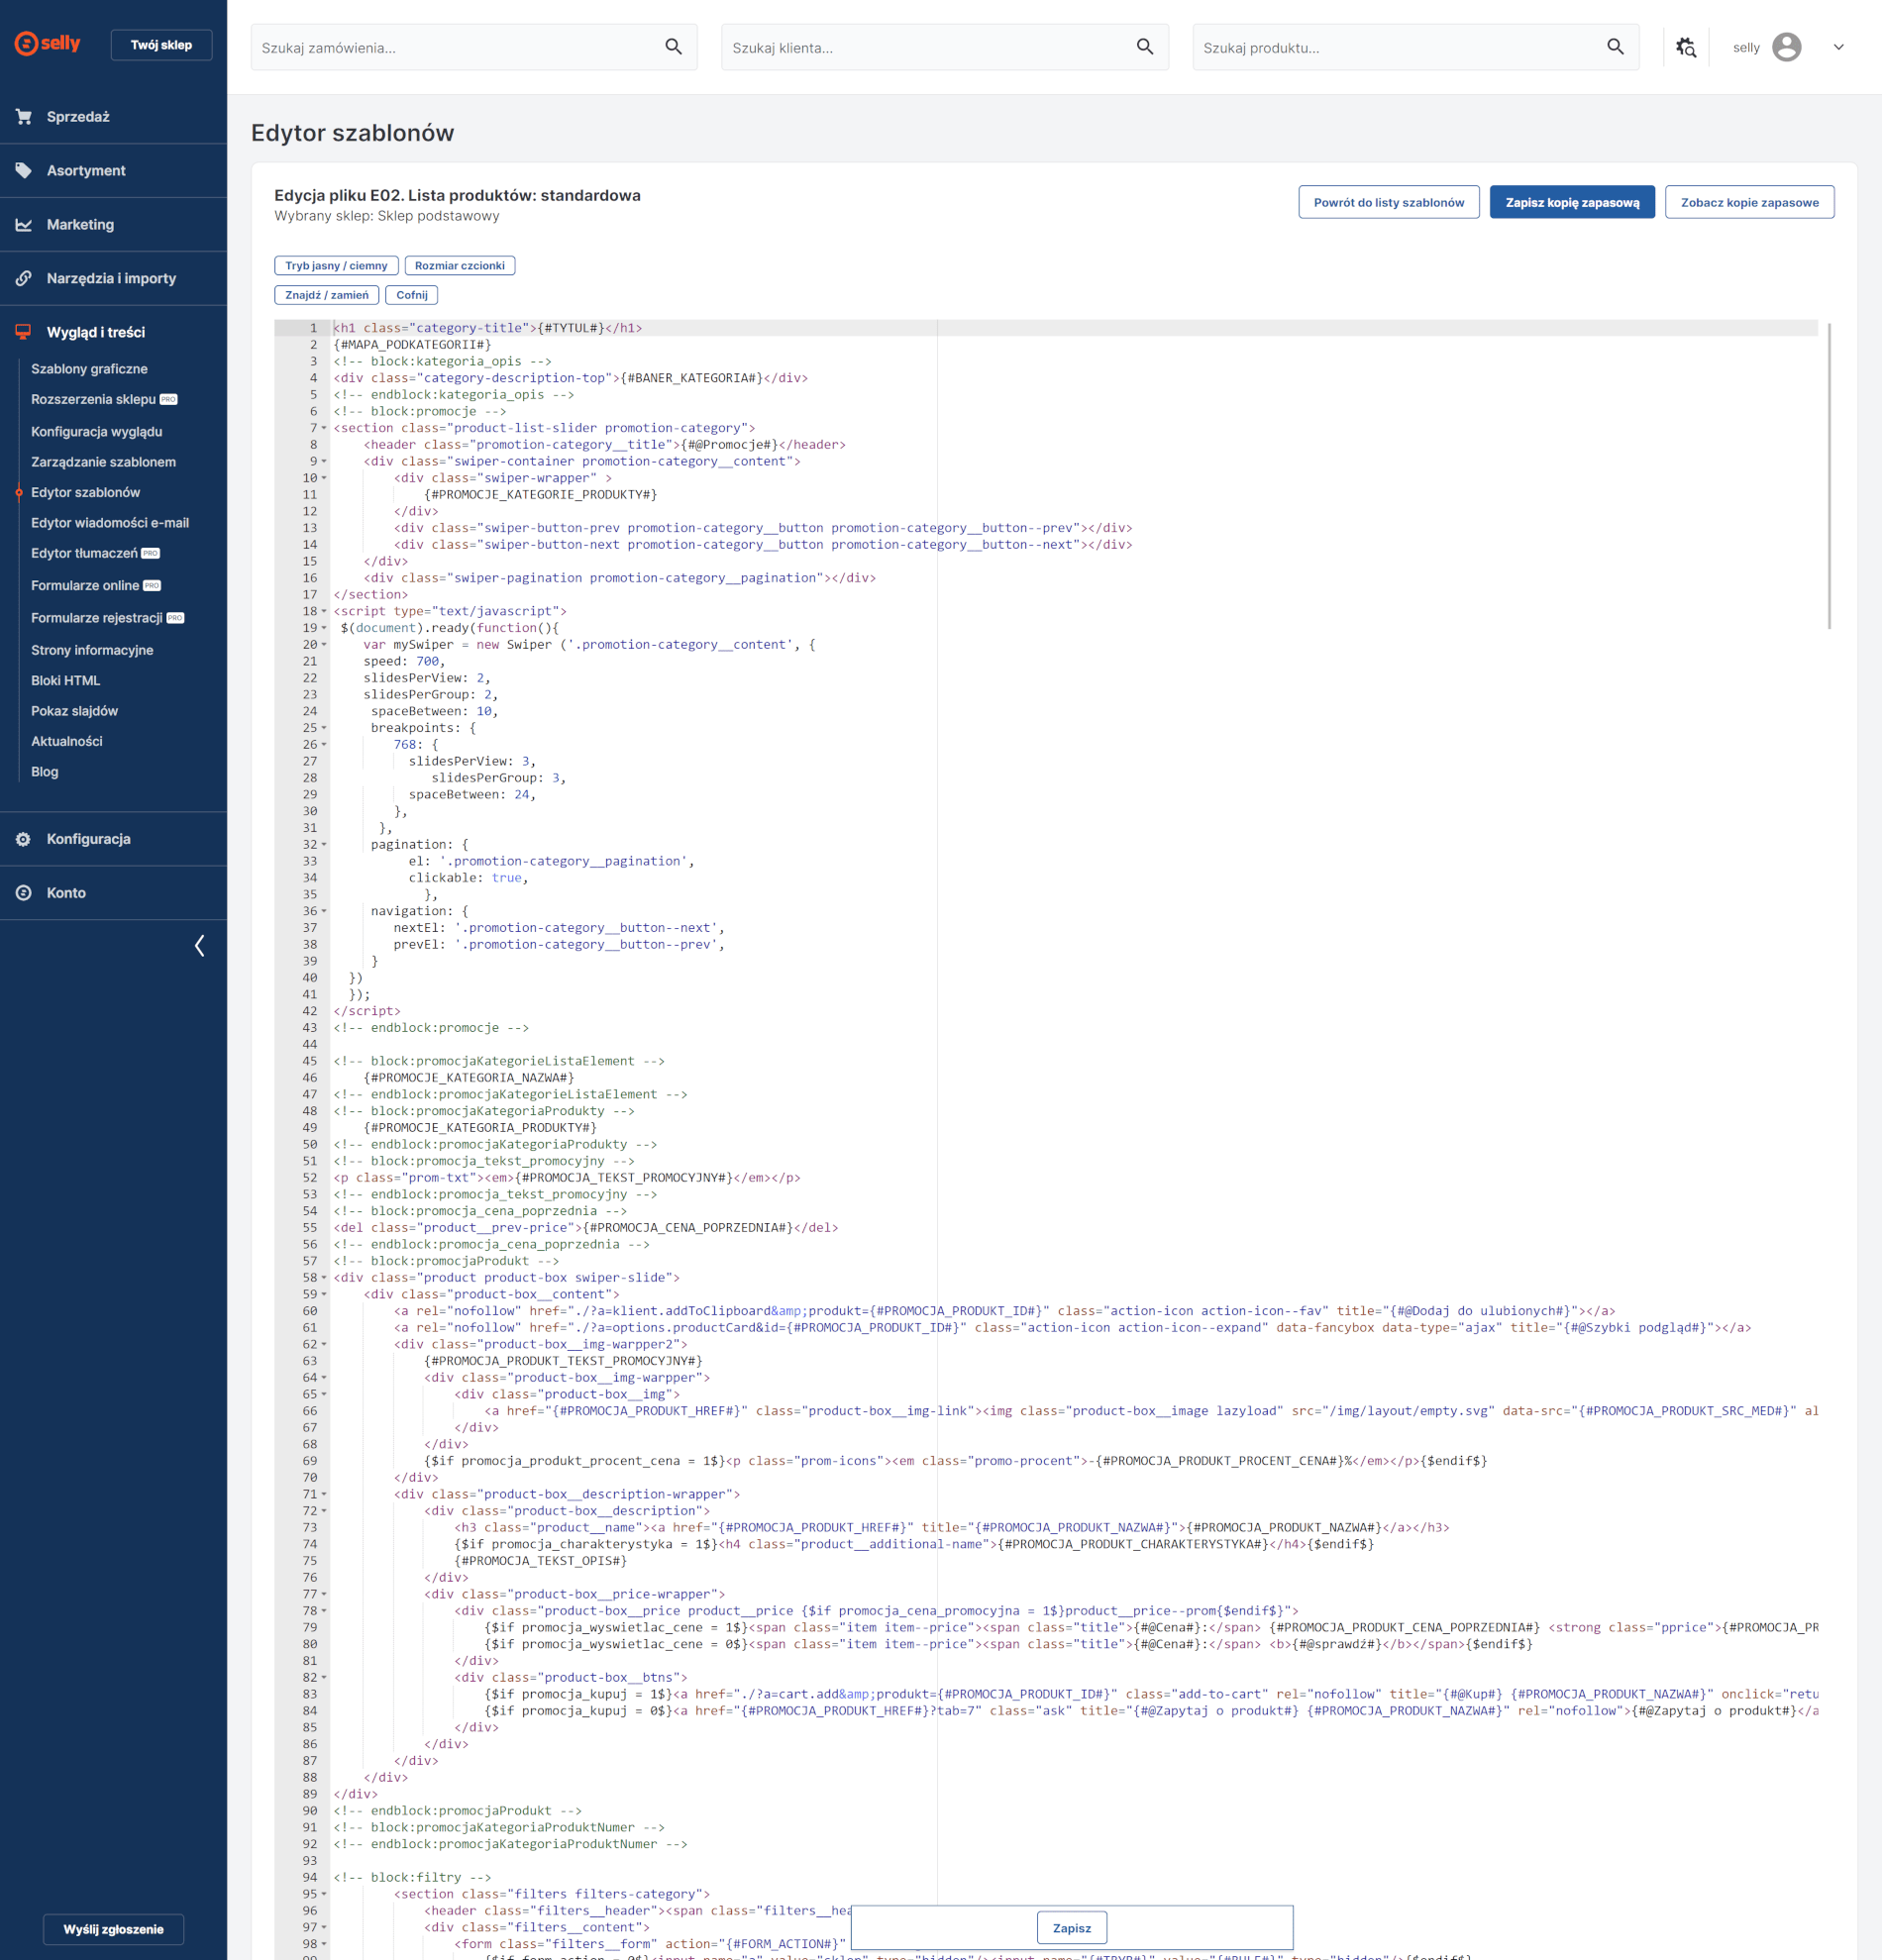Open Aktualności section
This screenshot has width=1882, height=1960.
[66, 741]
